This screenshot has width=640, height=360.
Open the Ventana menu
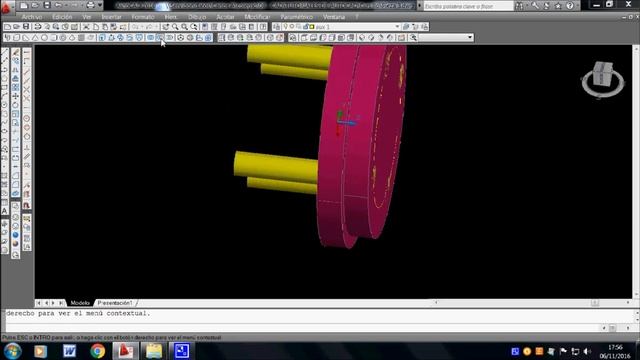click(x=334, y=17)
